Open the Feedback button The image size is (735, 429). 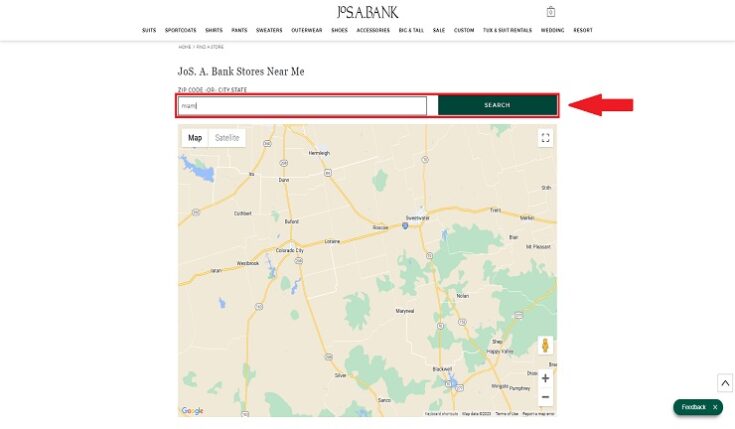693,407
